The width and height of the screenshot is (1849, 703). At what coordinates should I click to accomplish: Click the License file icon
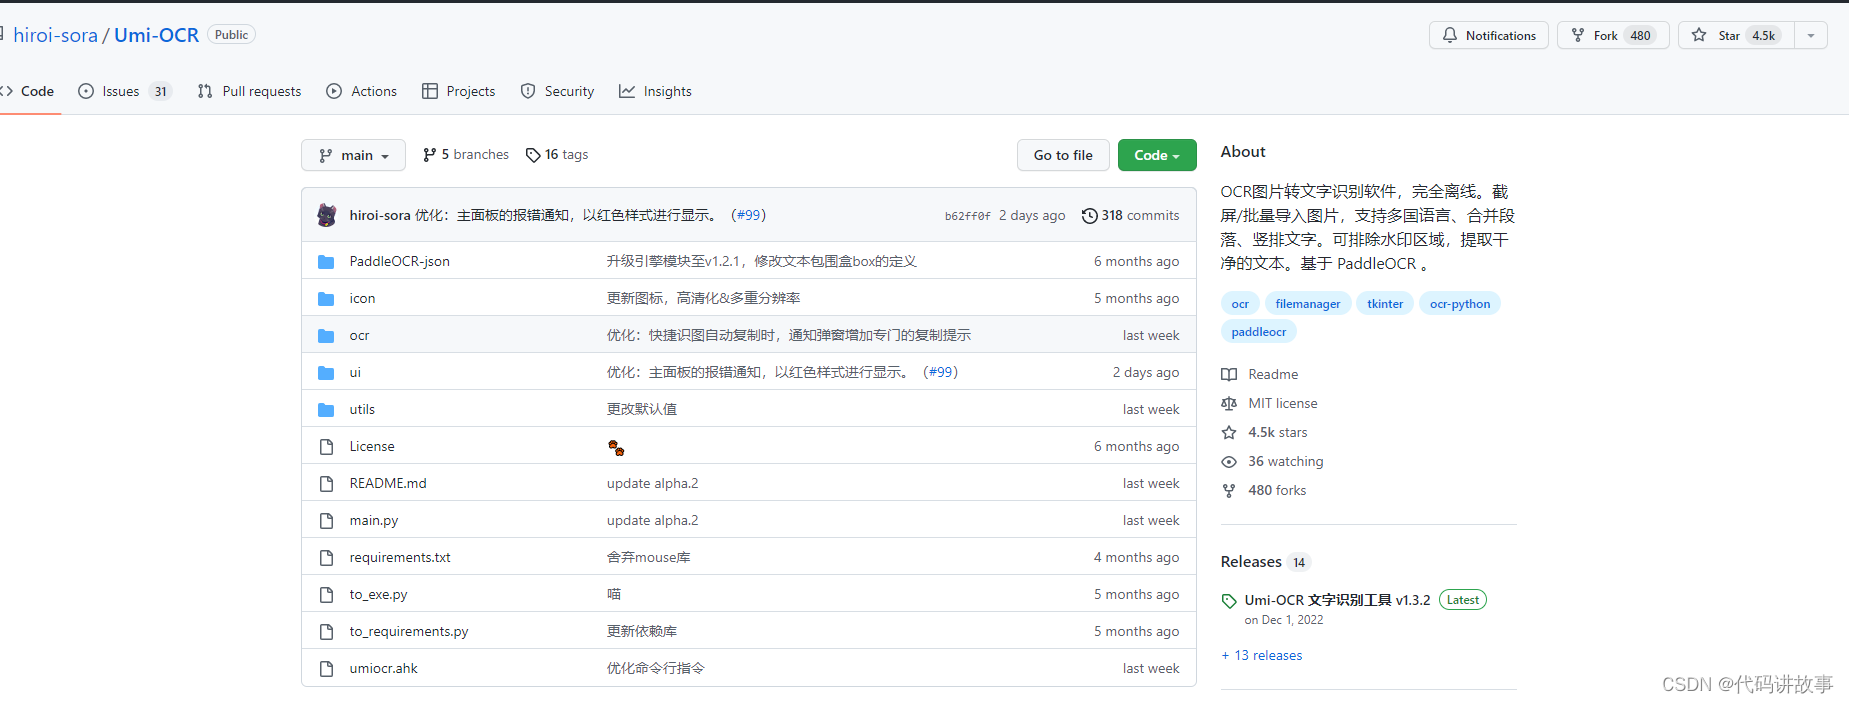(326, 447)
